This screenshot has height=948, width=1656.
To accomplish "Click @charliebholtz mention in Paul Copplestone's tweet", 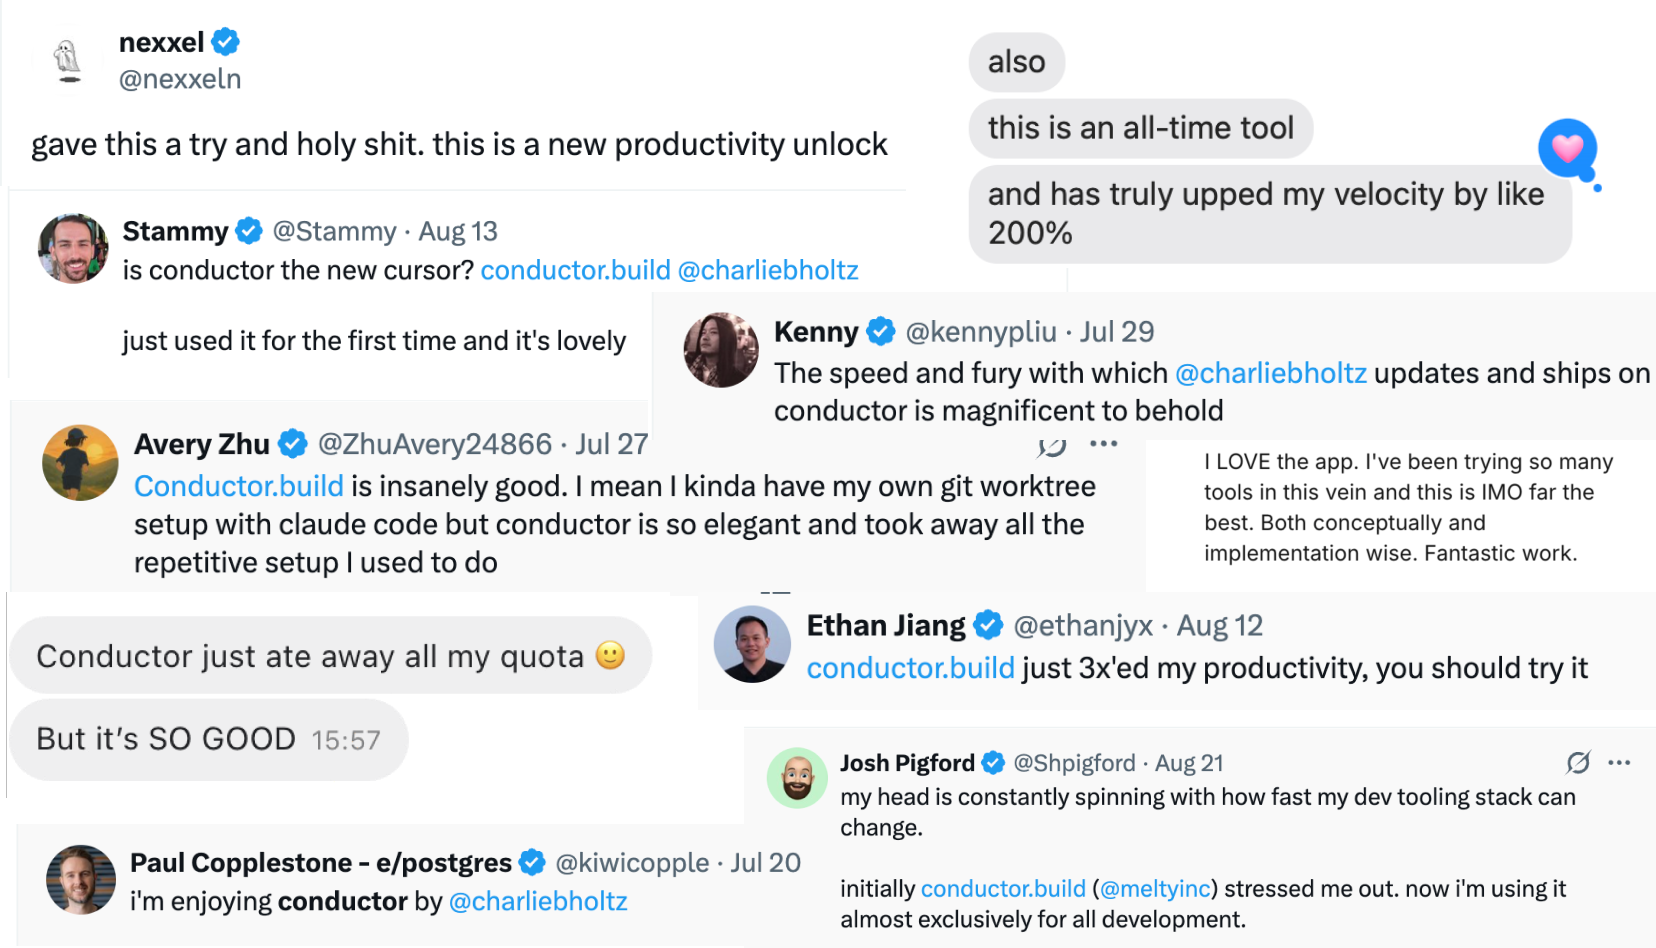I will click(x=538, y=901).
